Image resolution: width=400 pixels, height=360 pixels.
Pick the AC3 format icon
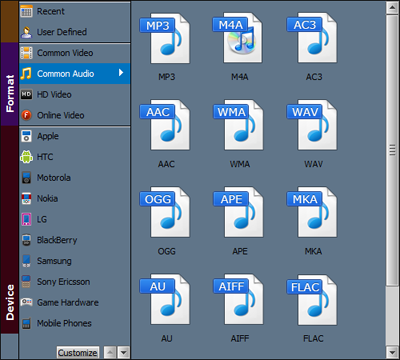(x=312, y=38)
